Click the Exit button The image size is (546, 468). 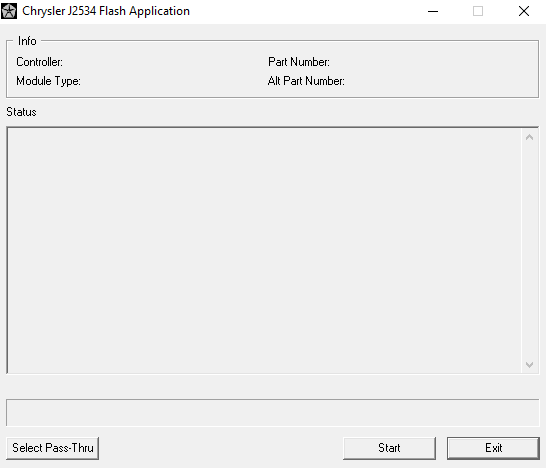(493, 448)
